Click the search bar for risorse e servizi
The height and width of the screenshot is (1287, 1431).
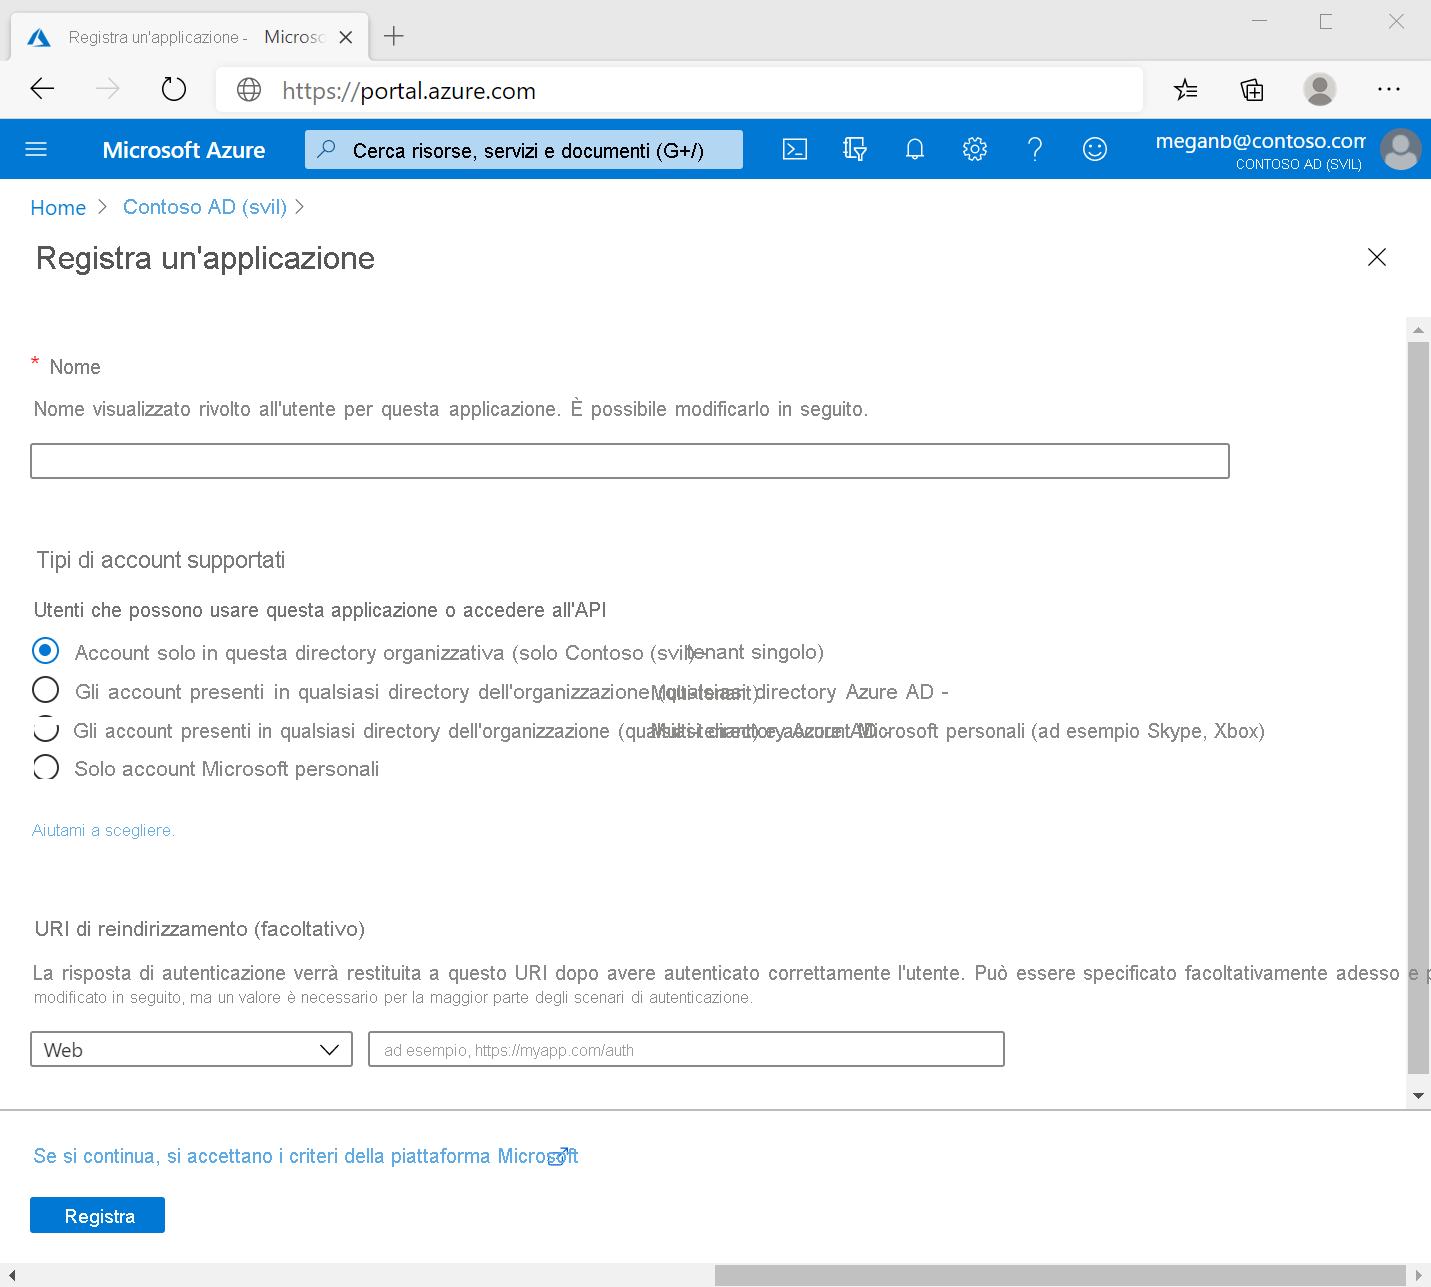(x=523, y=148)
